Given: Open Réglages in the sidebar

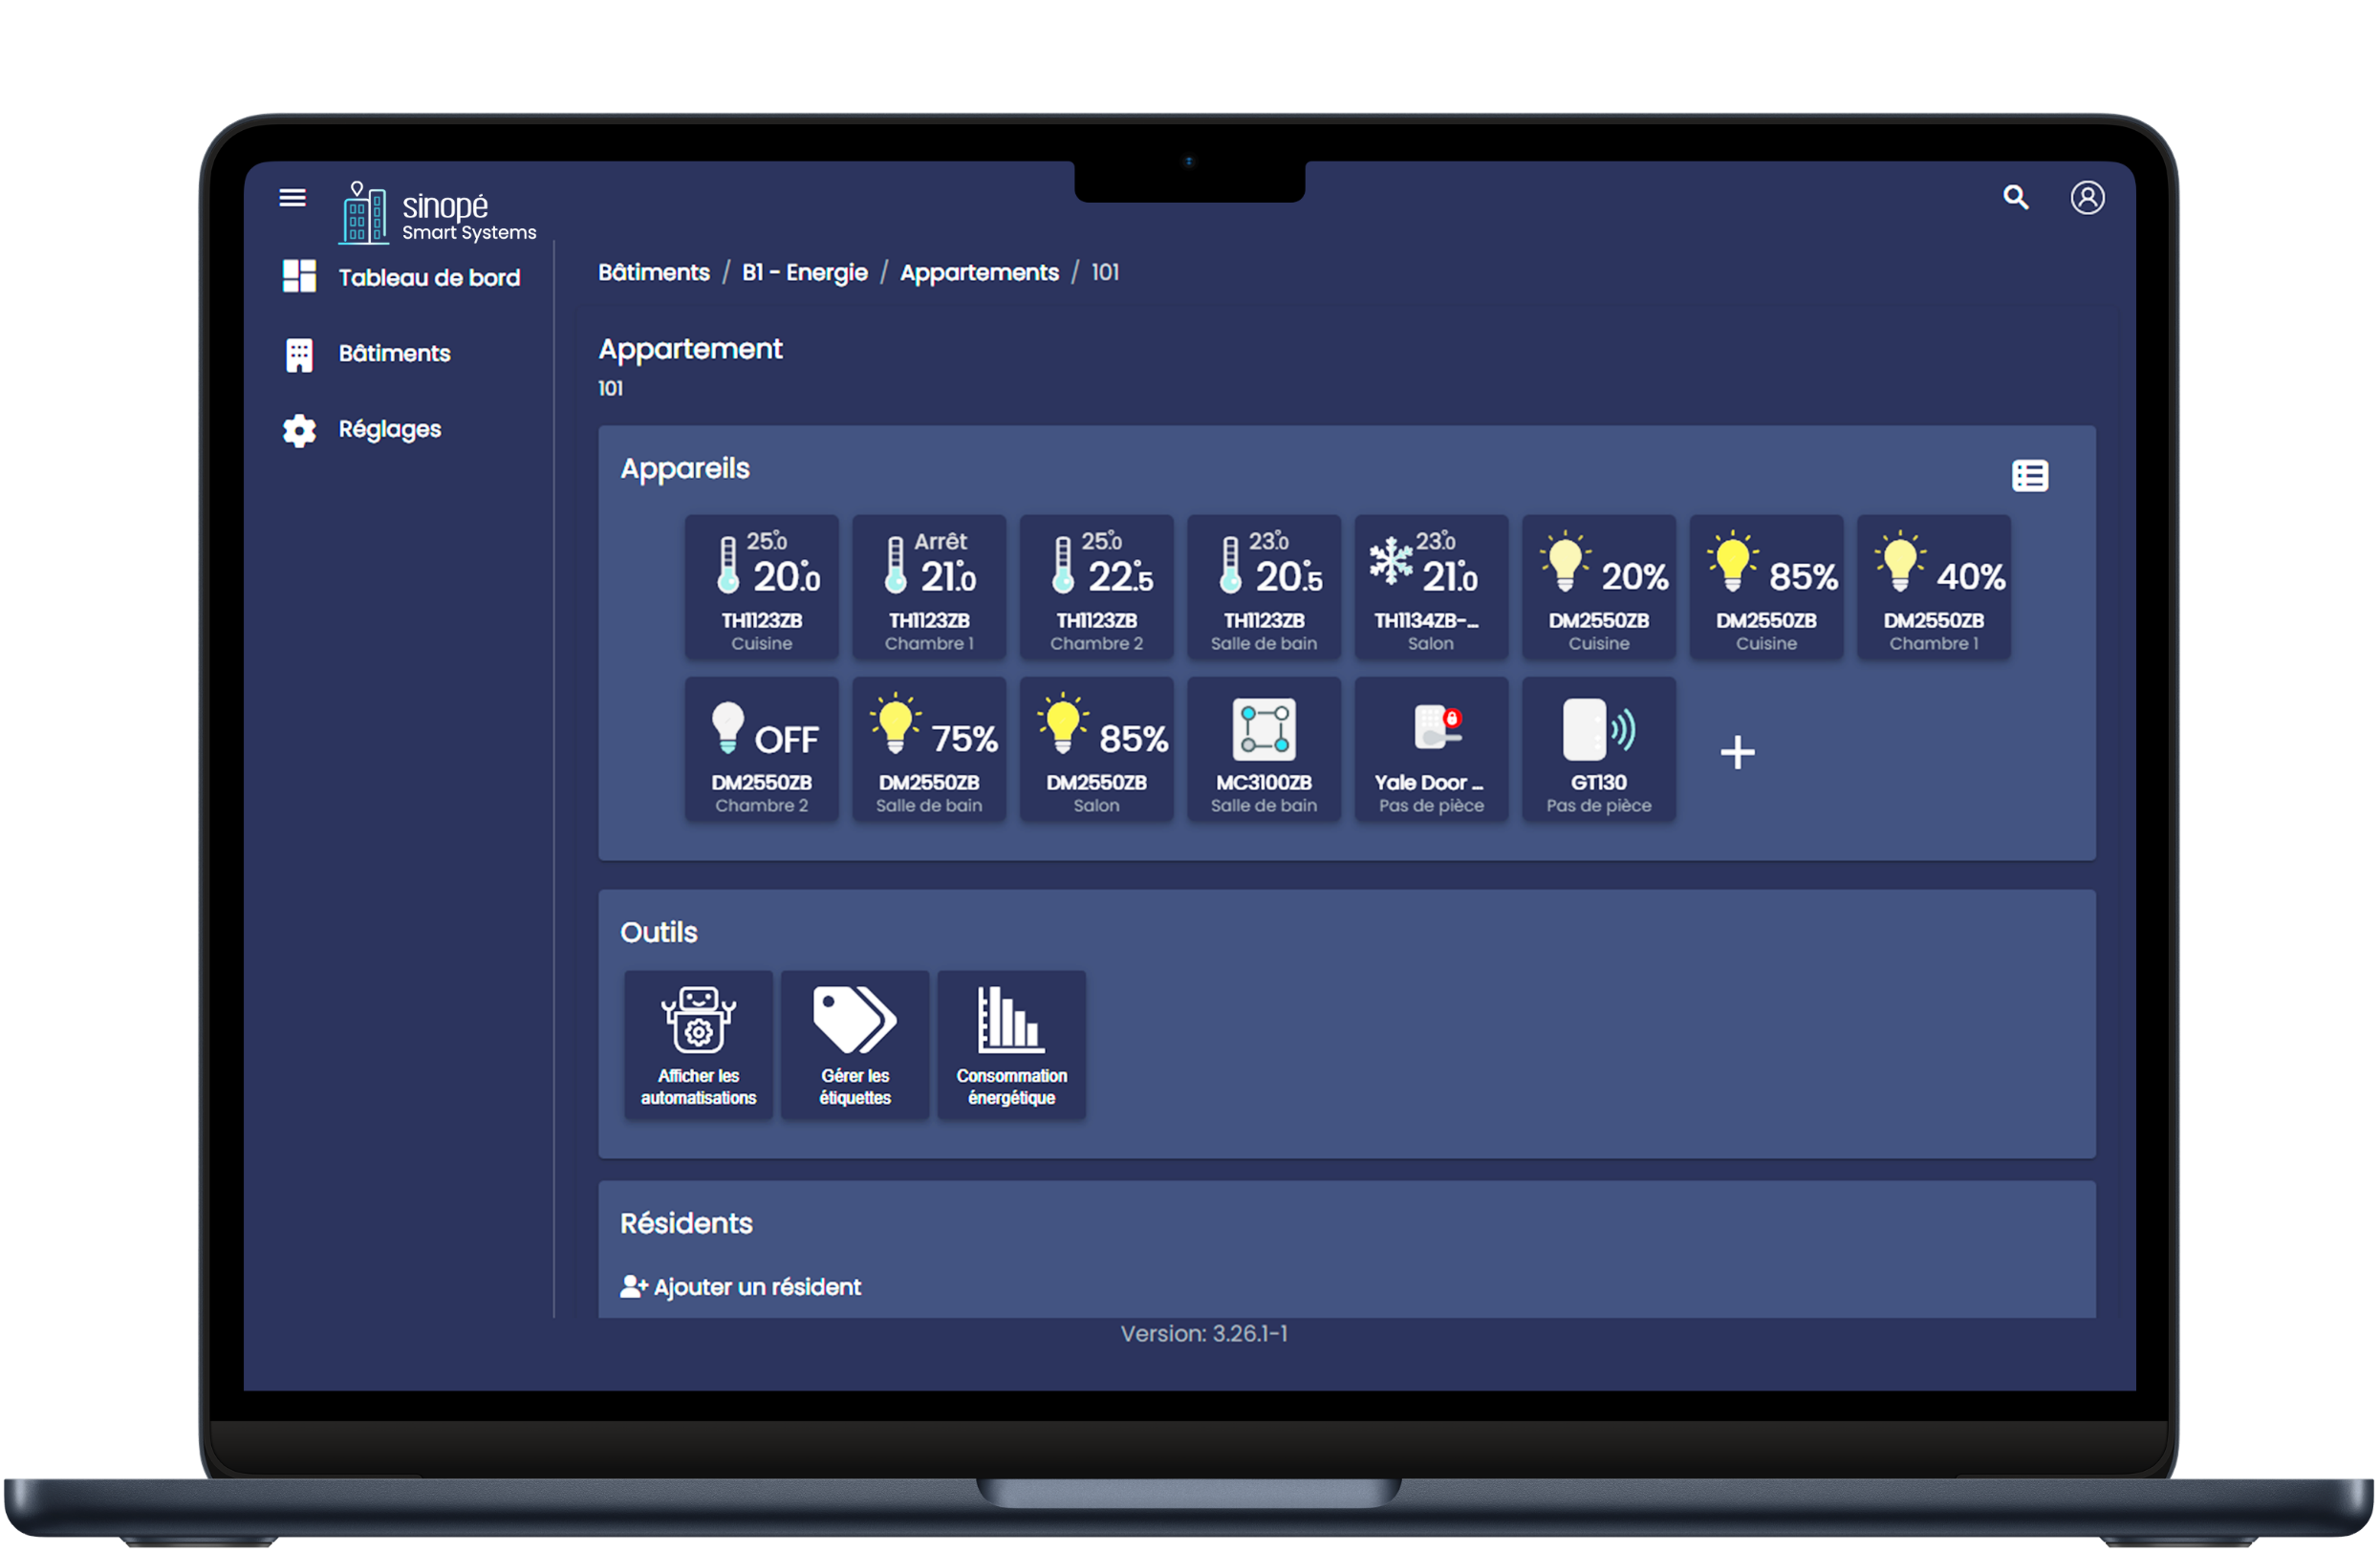Looking at the screenshot, I should (x=389, y=429).
